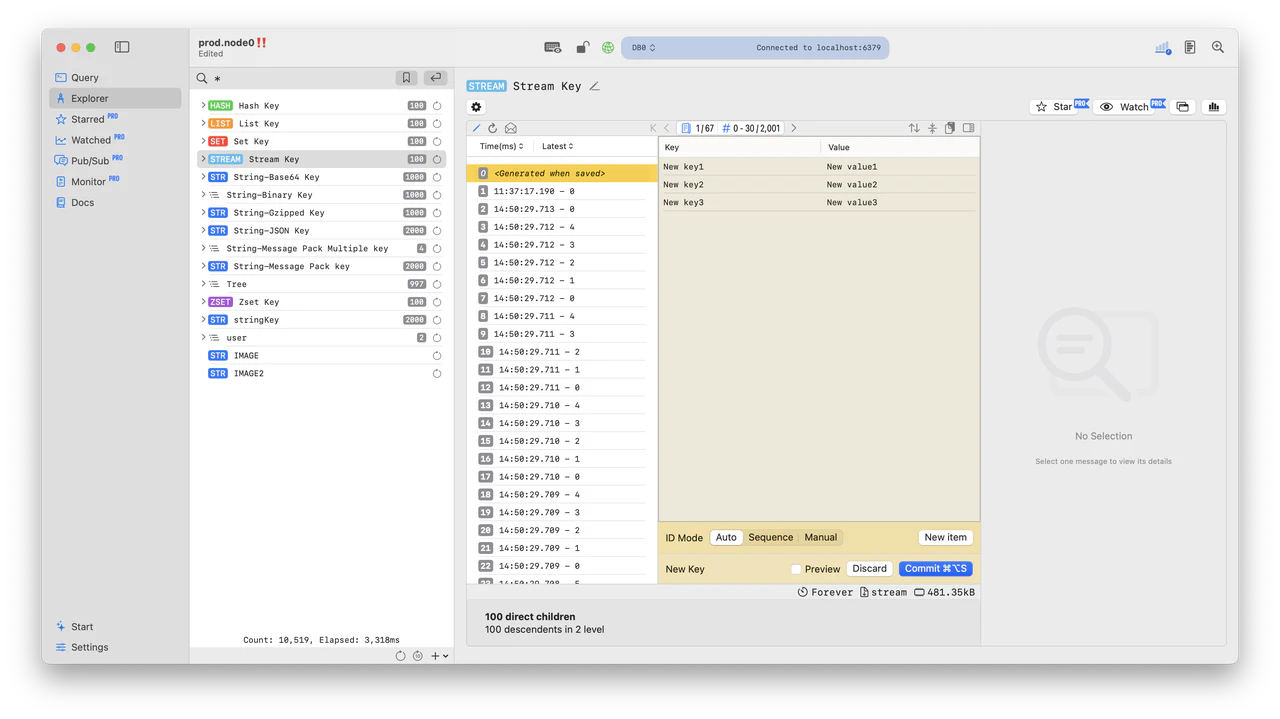Refresh the stream message list
Viewport: 1280px width, 719px height.
[492, 128]
